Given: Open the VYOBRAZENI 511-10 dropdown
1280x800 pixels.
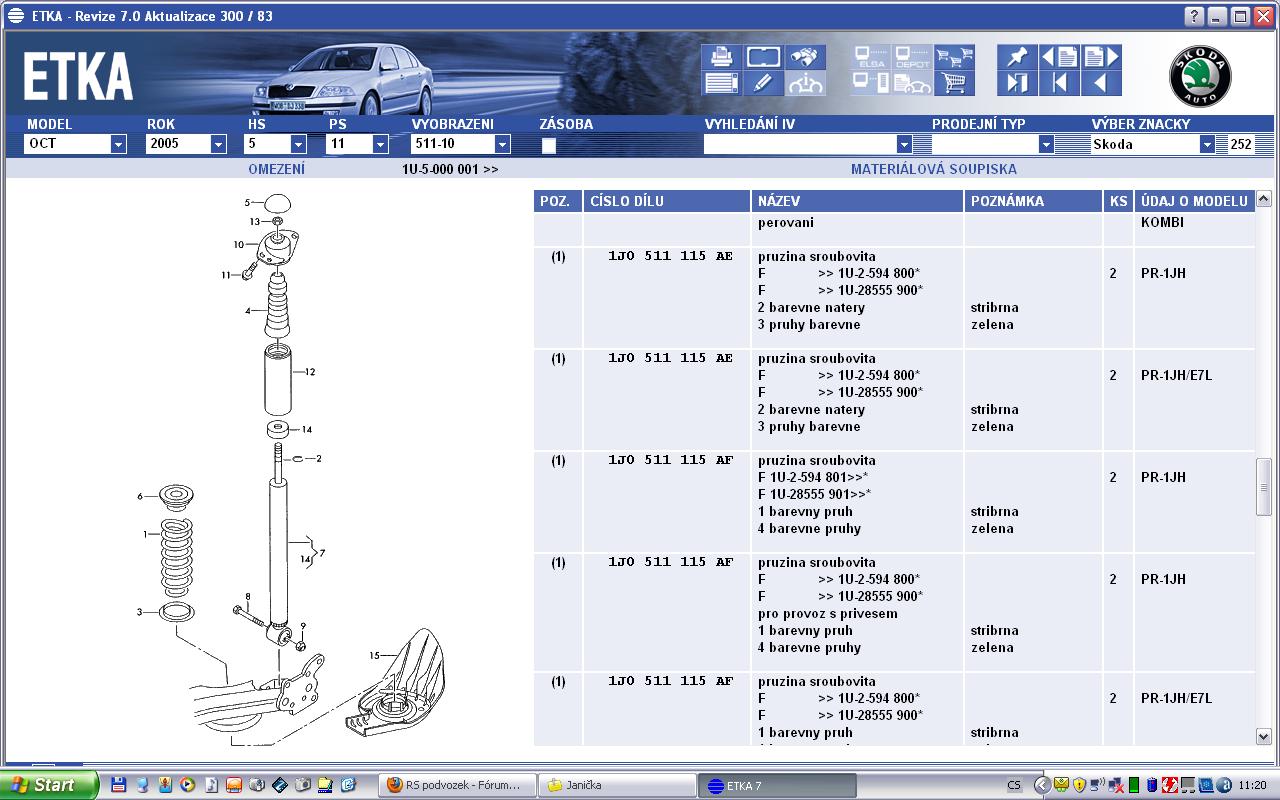Looking at the screenshot, I should 502,144.
